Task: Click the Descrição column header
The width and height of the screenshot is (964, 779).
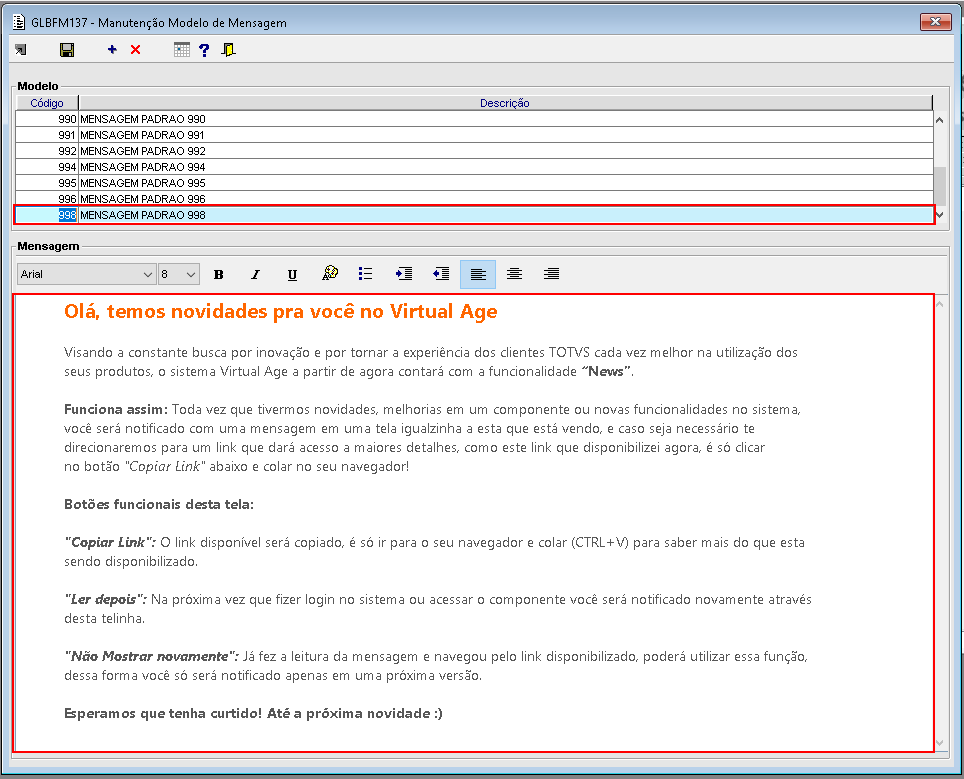Action: coord(505,103)
